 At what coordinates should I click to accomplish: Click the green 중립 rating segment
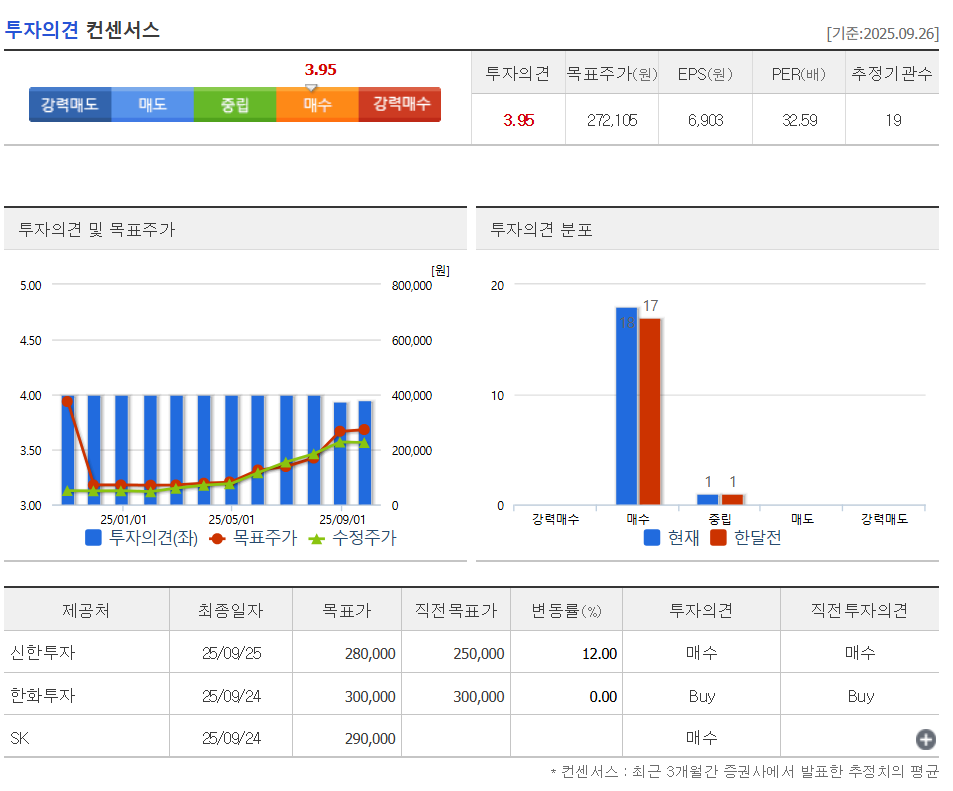point(235,105)
